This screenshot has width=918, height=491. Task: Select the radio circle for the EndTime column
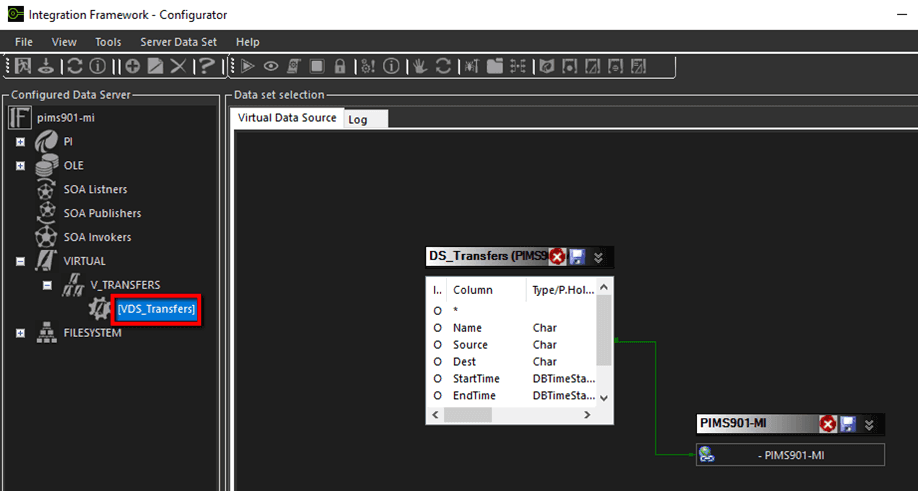click(437, 396)
